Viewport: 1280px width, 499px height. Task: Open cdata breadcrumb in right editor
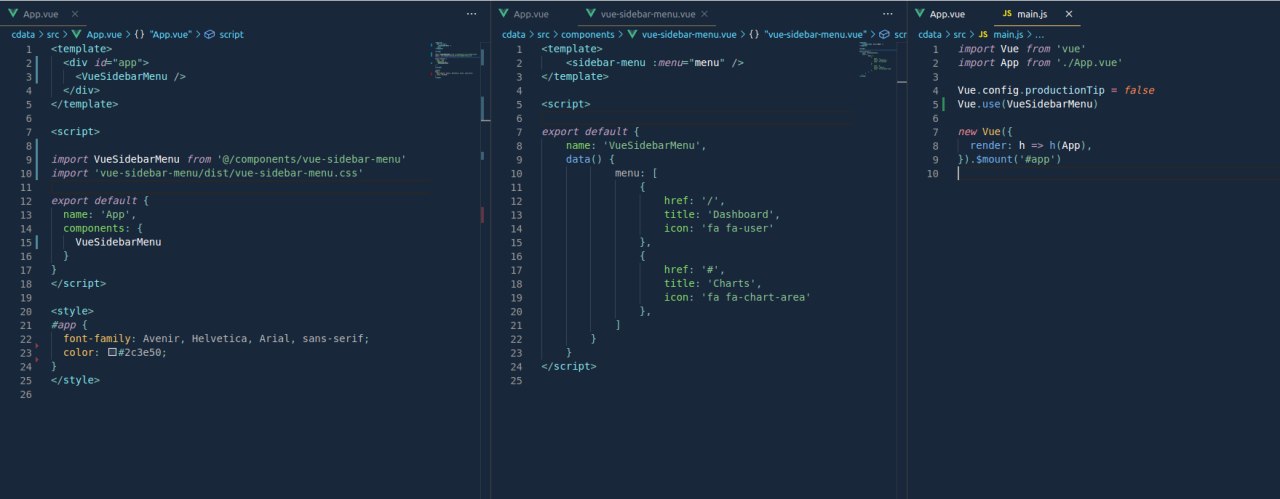(x=930, y=34)
